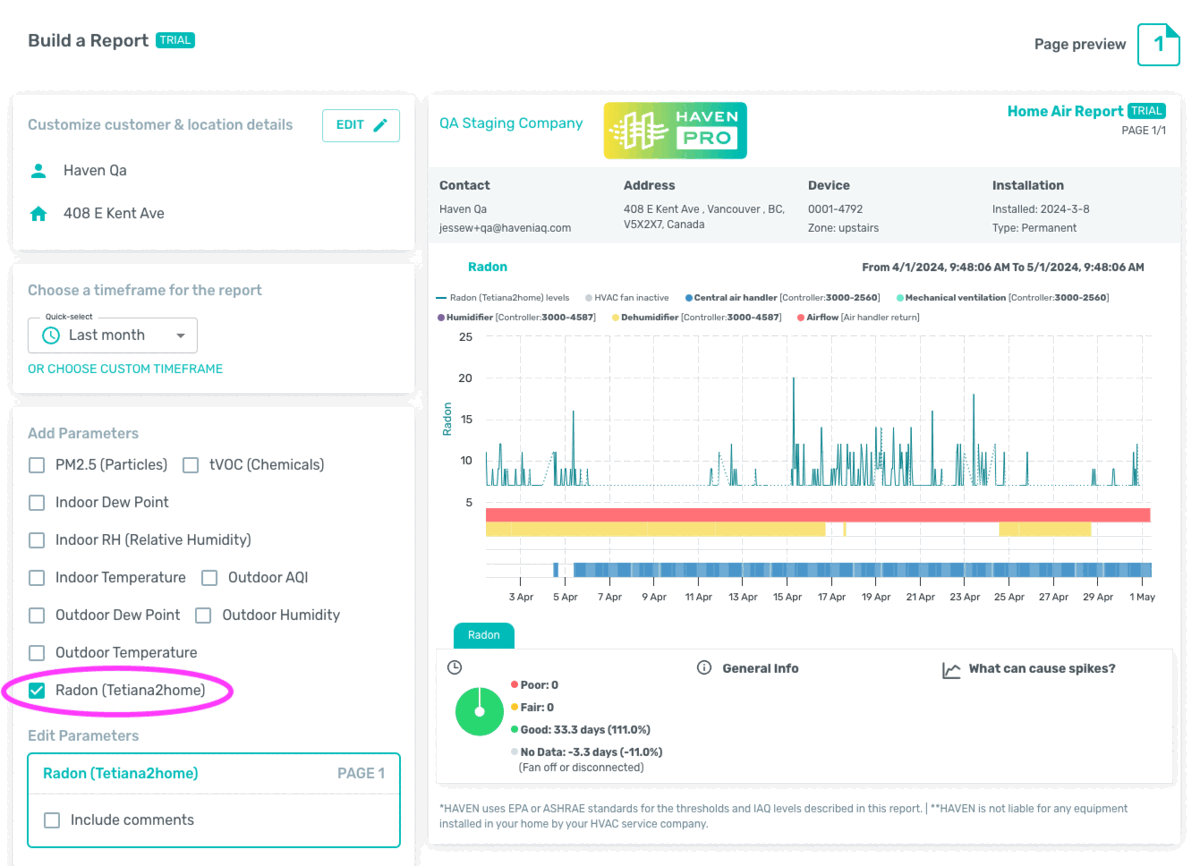This screenshot has height=866, width=1200.
Task: Click the pencil icon on the EDIT button
Action: [380, 126]
